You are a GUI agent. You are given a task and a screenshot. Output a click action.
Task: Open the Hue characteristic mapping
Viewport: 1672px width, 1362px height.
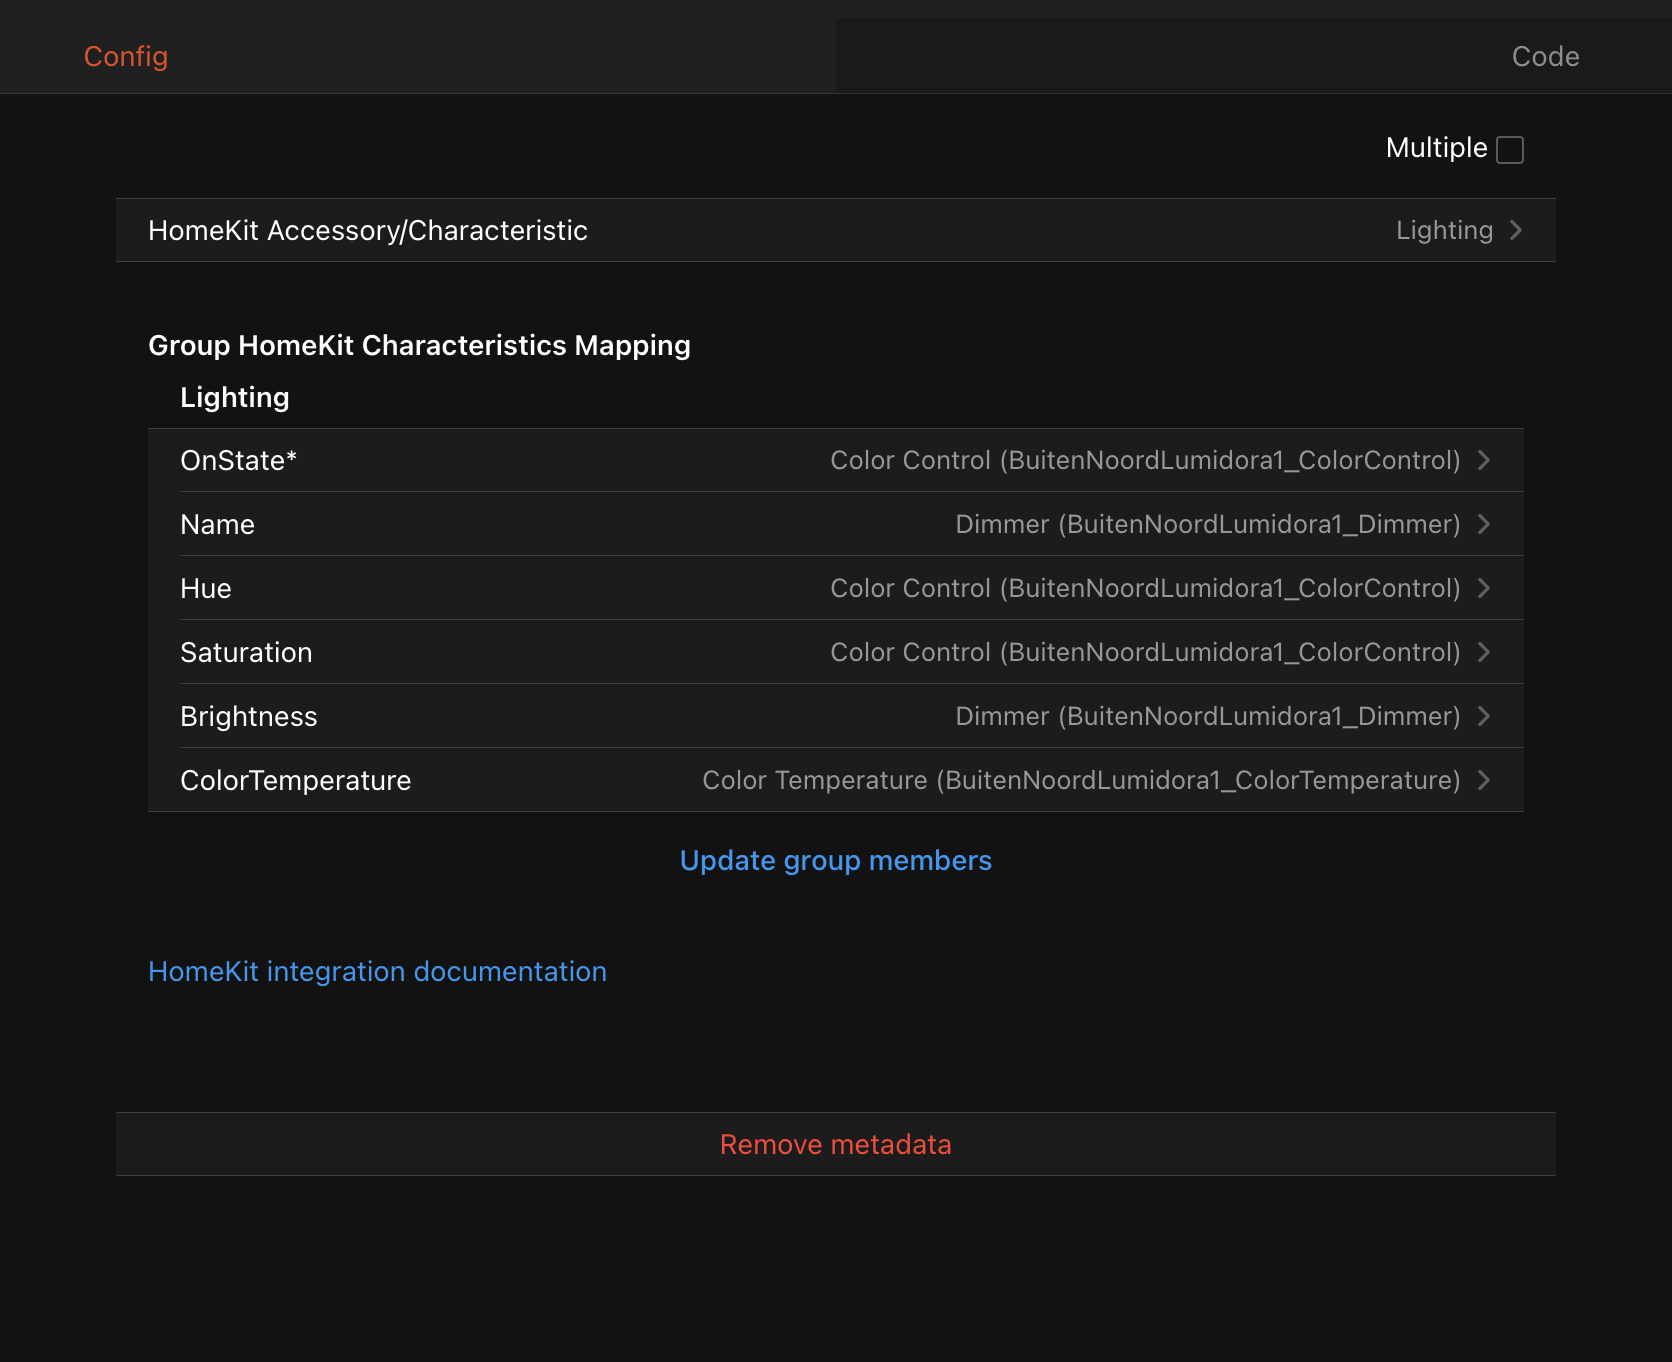click(x=1484, y=588)
